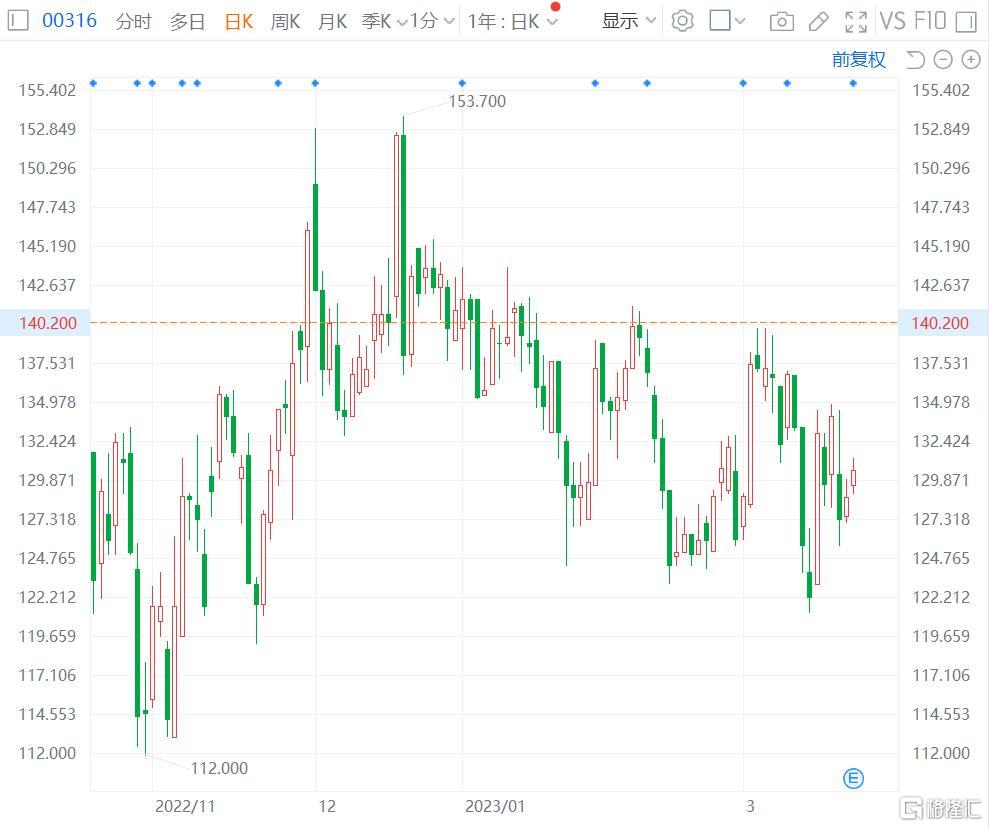This screenshot has width=989, height=828.
Task: Click the tall green candle peaking at 153.700
Action: [x=404, y=245]
